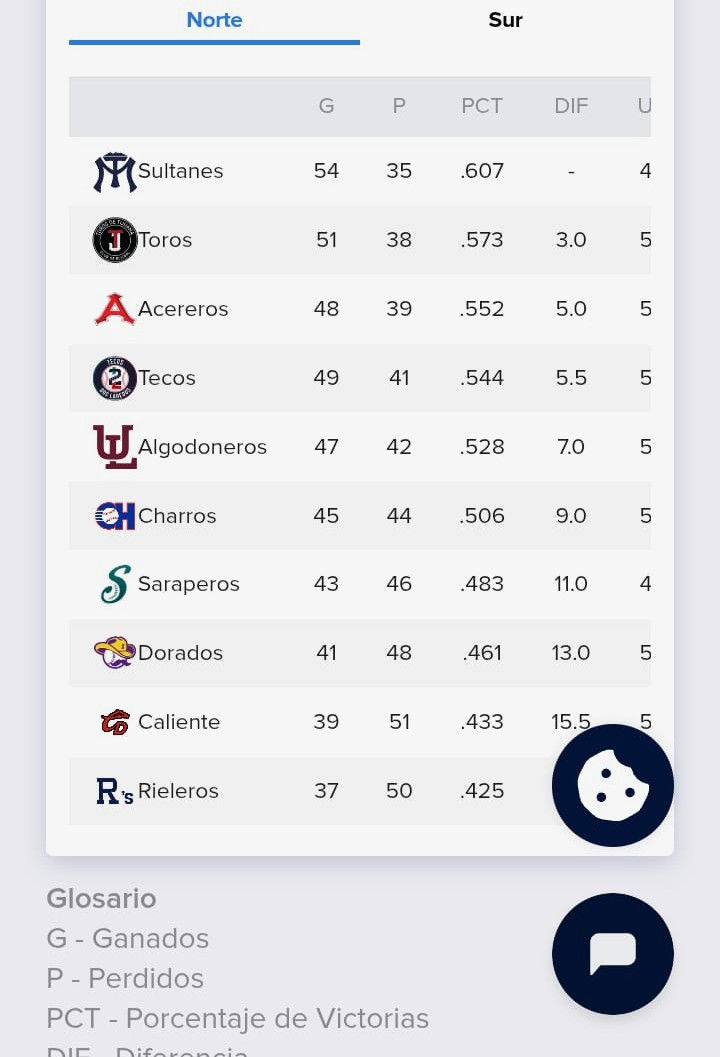Click the Saraperos green S logo
Screen dimensions: 720x1057
pyautogui.click(x=115, y=584)
